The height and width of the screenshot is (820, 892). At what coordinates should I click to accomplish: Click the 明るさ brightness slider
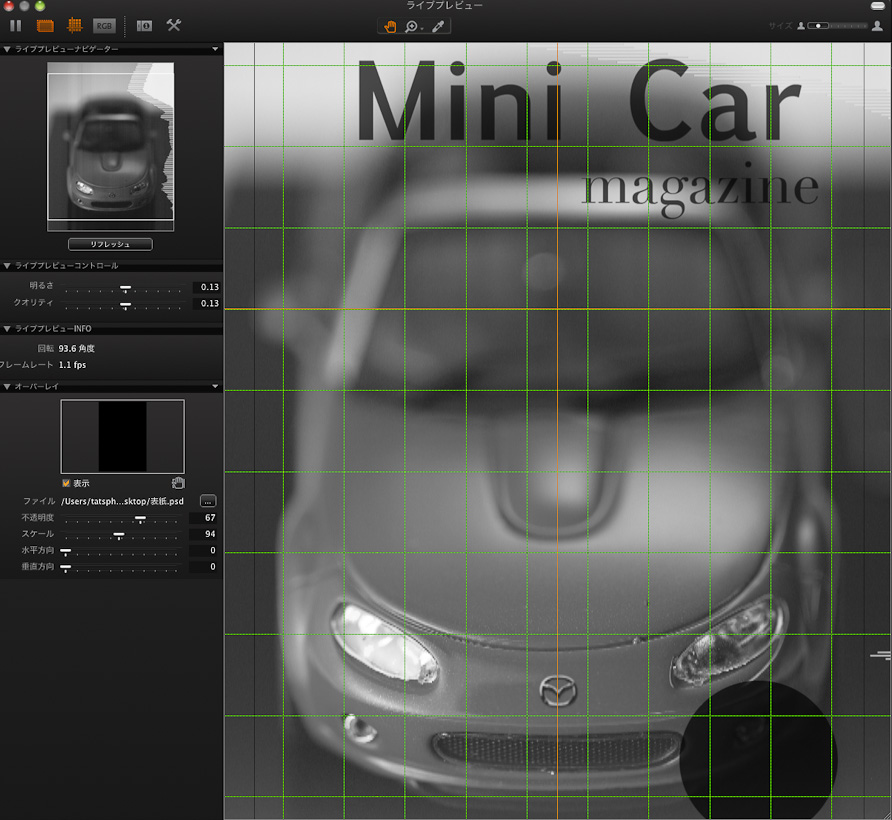point(125,287)
